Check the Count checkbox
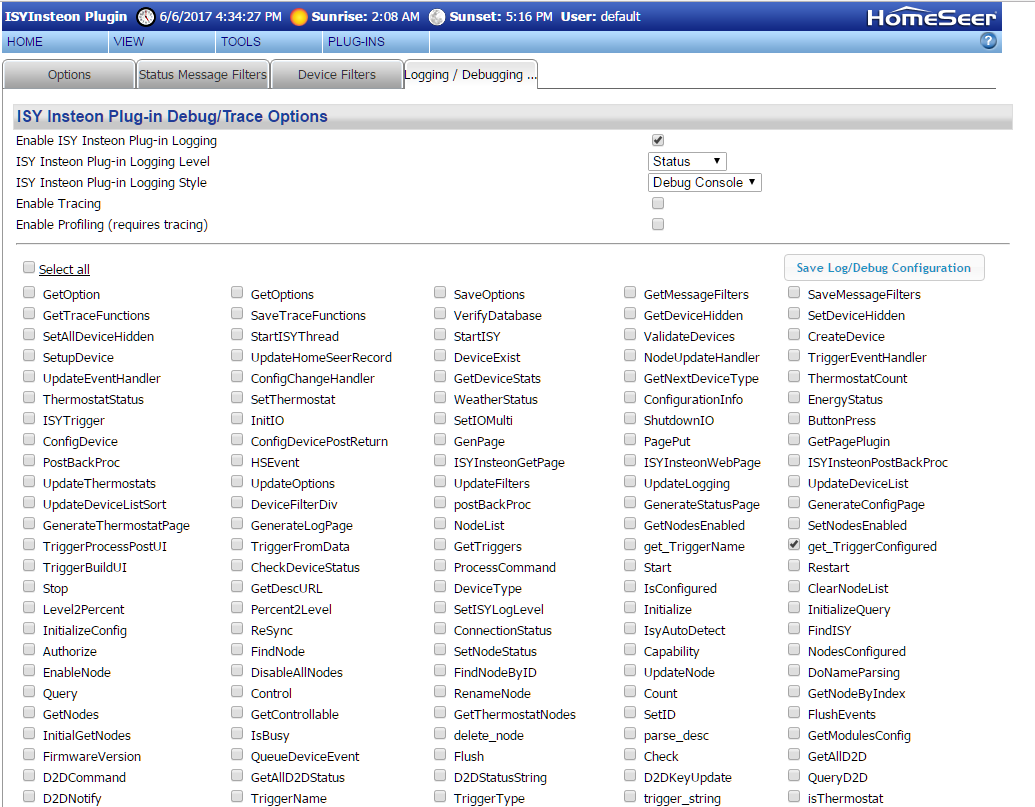 pyautogui.click(x=630, y=692)
